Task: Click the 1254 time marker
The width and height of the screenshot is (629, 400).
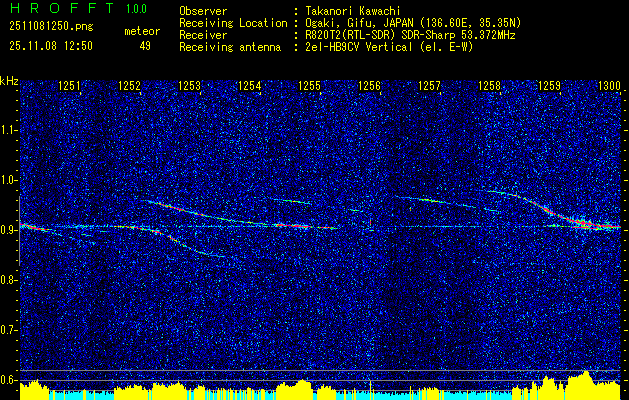Action: (250, 85)
